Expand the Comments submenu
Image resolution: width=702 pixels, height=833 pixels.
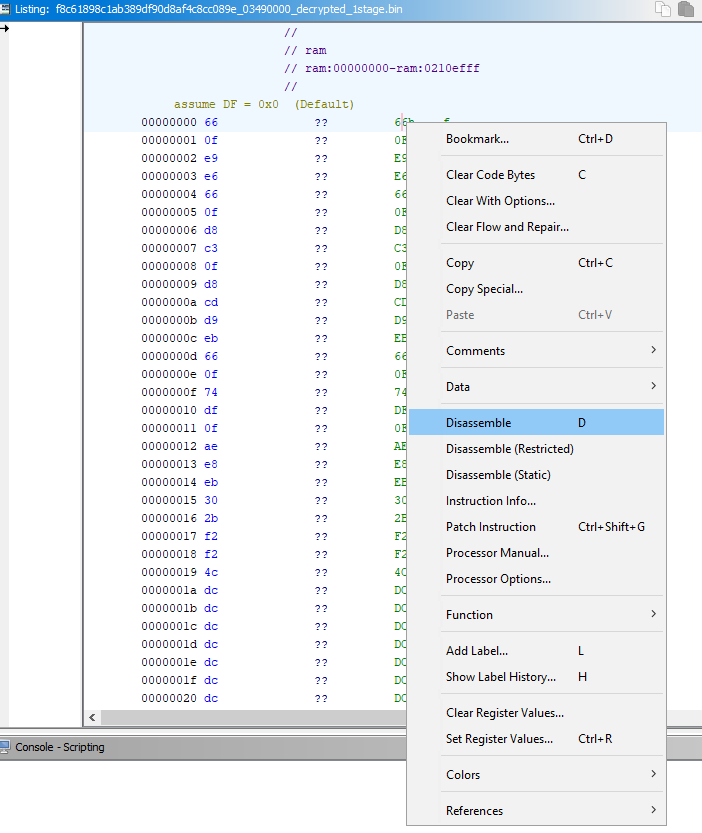(x=653, y=351)
